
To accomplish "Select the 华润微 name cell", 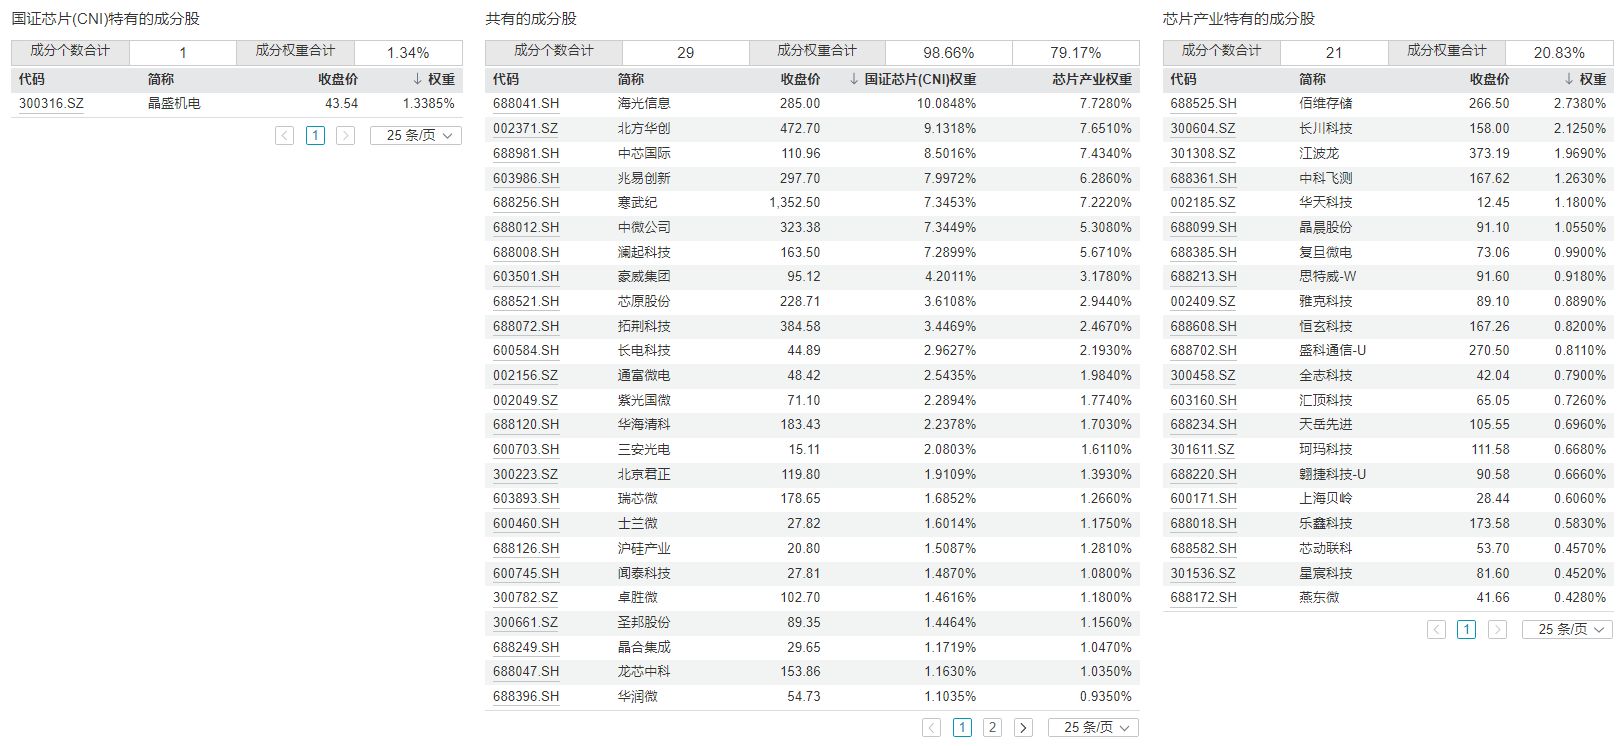I will point(638,696).
